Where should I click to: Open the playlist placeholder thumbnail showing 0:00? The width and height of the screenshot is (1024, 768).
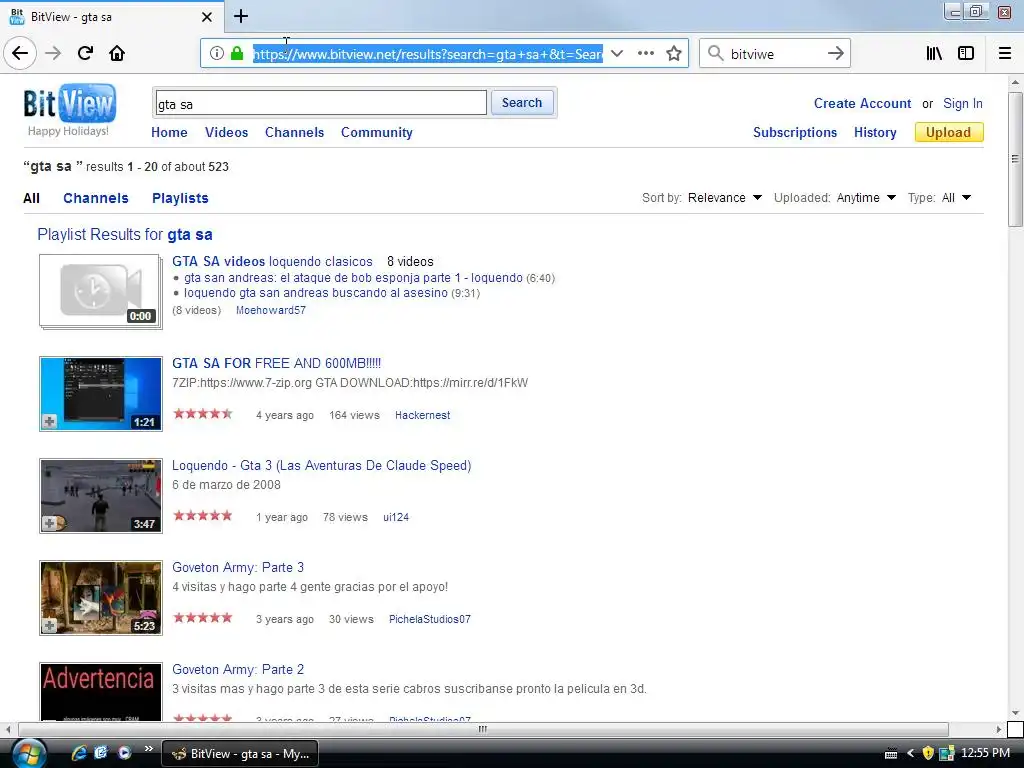click(100, 291)
